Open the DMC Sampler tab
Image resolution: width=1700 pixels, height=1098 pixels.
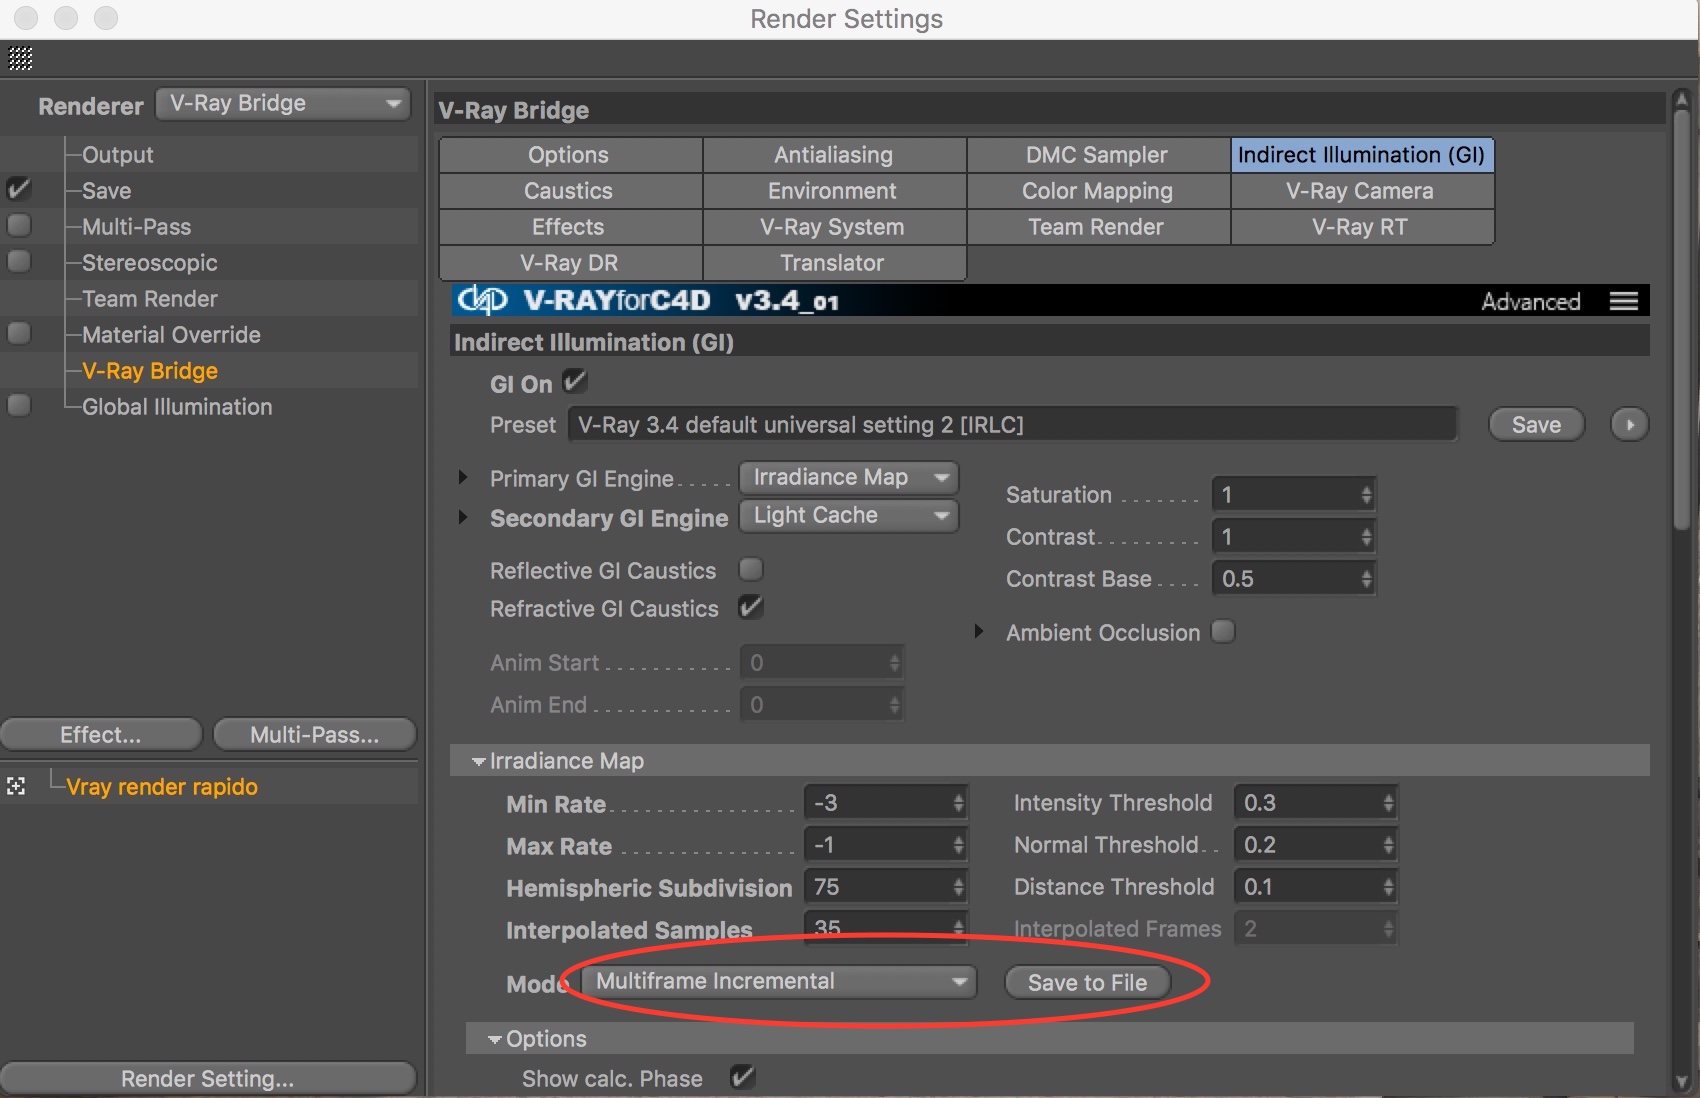pos(1098,155)
